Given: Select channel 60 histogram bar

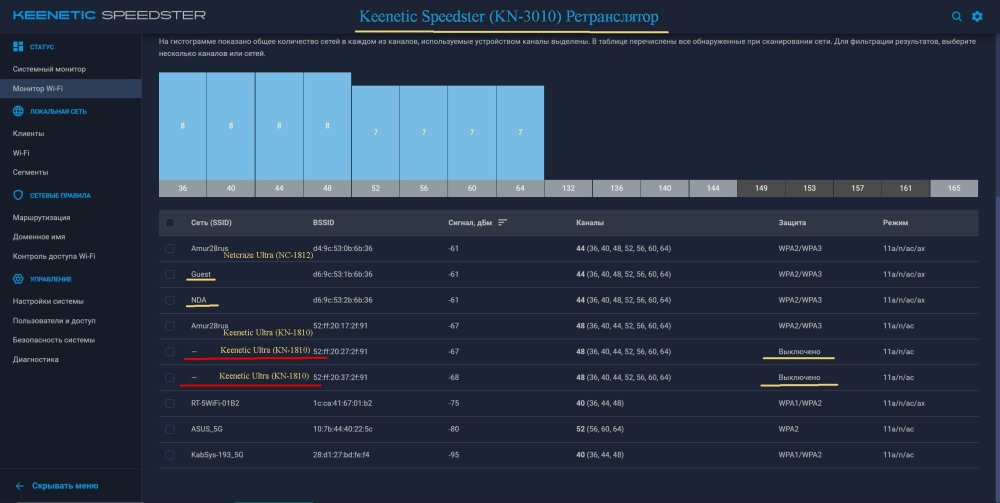Looking at the screenshot, I should point(472,133).
